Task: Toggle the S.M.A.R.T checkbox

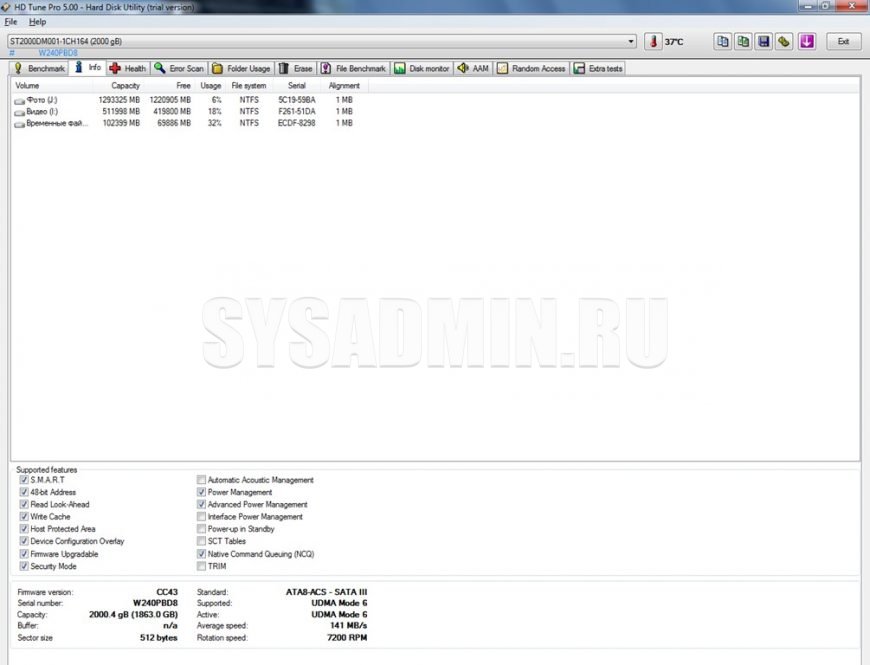Action: pos(24,480)
